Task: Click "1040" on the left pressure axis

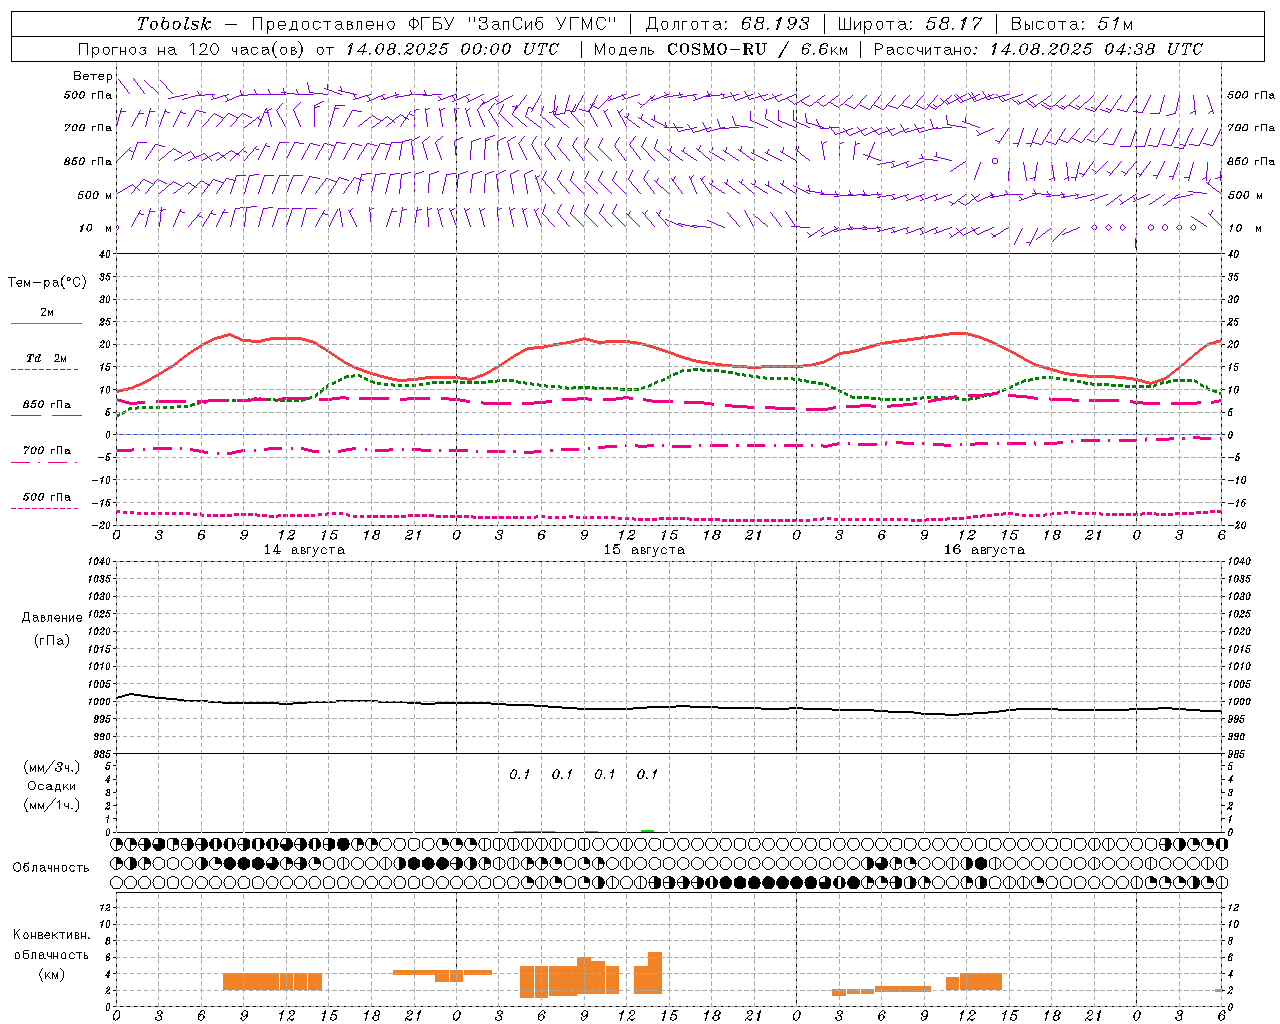Action: click(x=101, y=562)
